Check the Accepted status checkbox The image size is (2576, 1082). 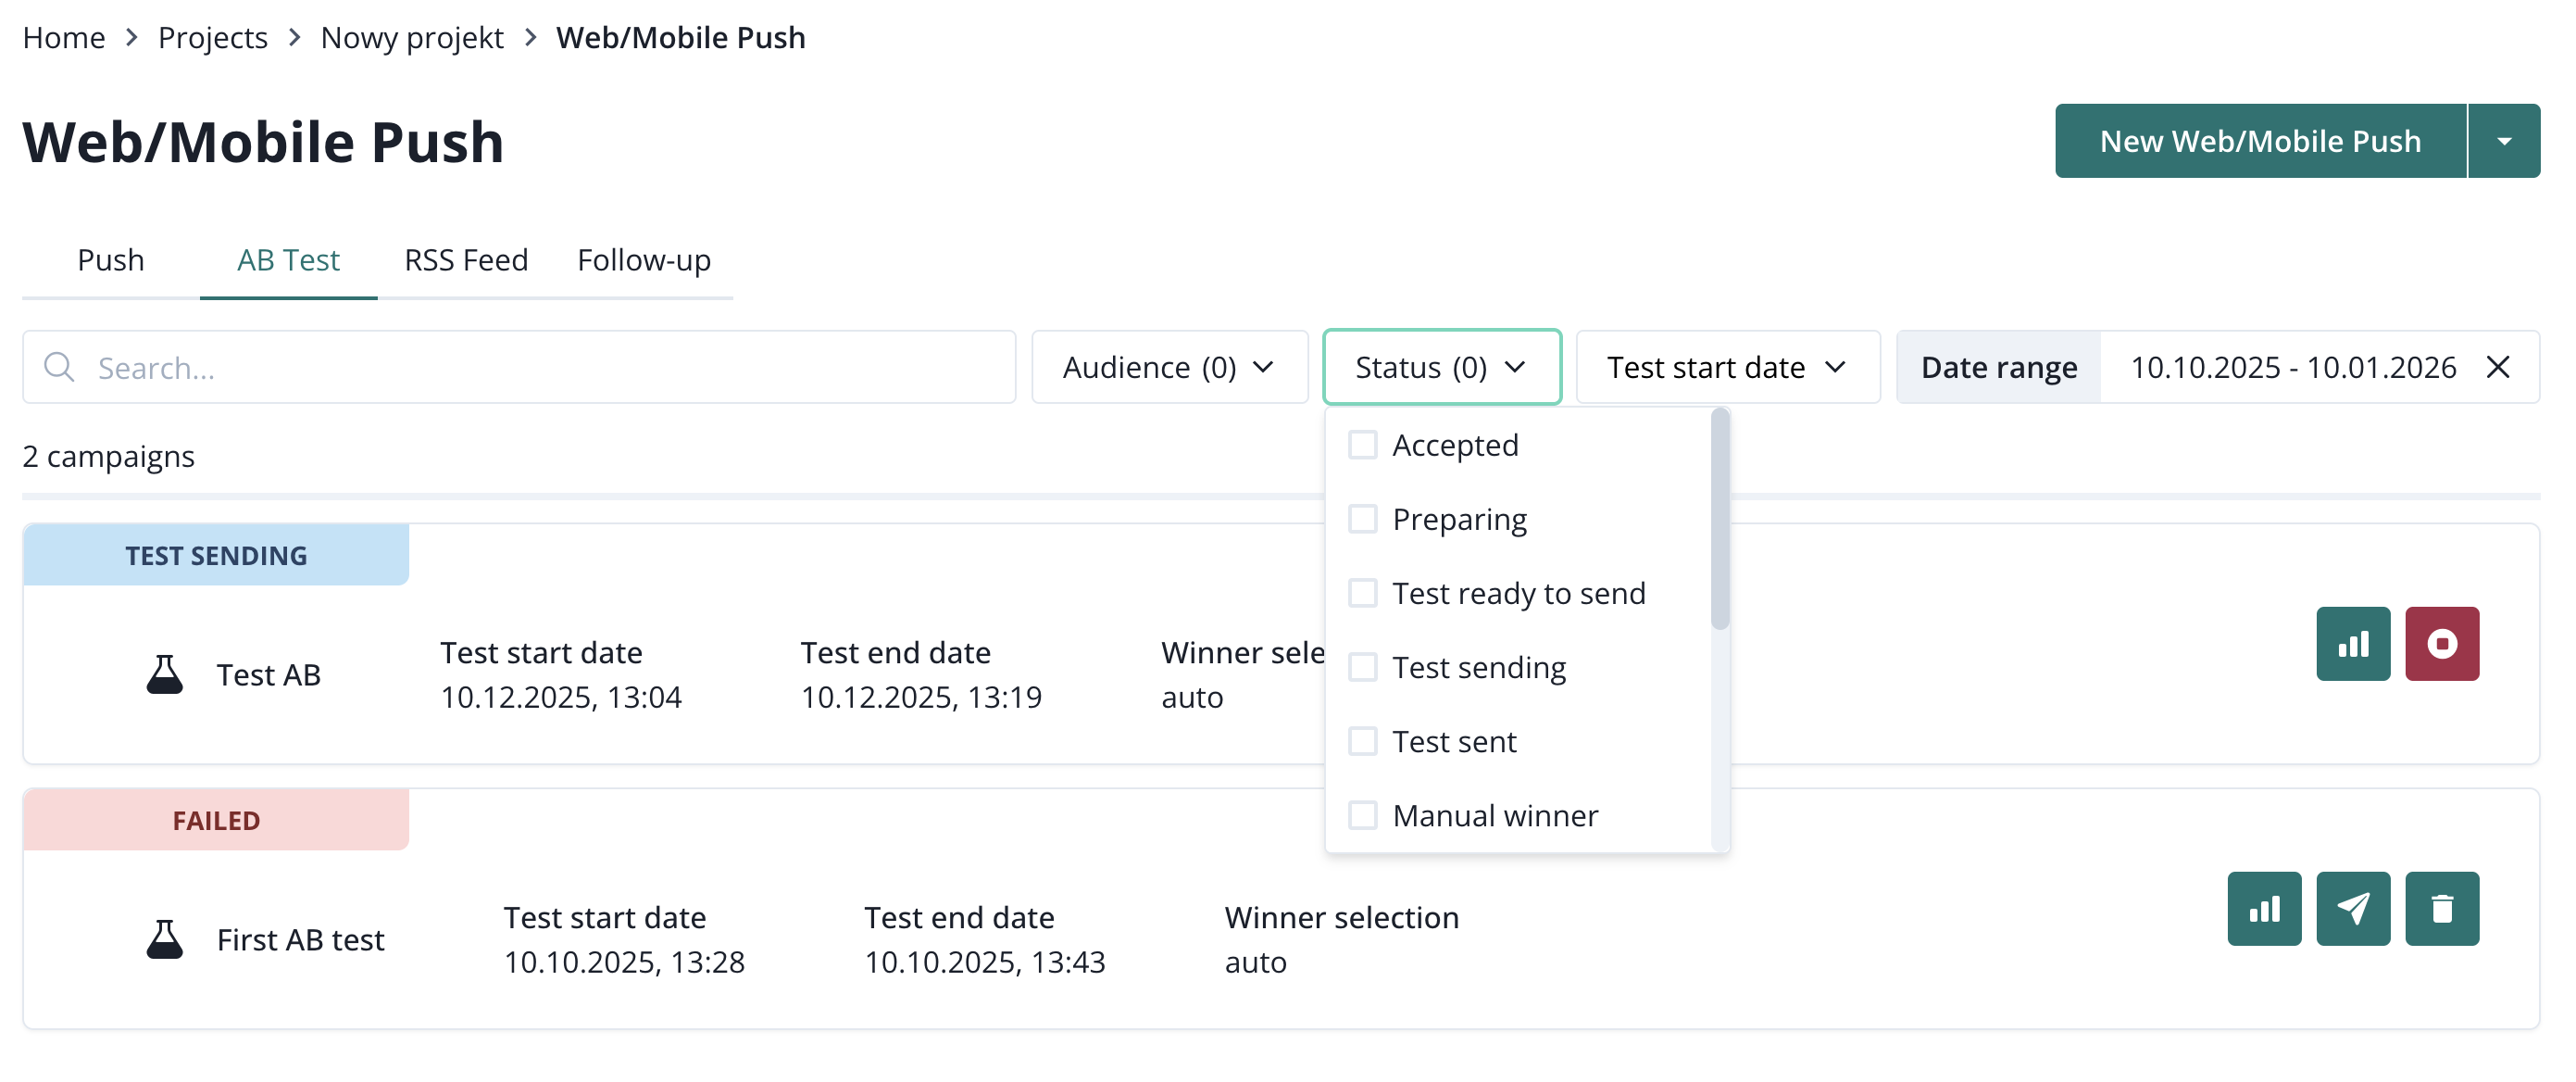click(1362, 444)
